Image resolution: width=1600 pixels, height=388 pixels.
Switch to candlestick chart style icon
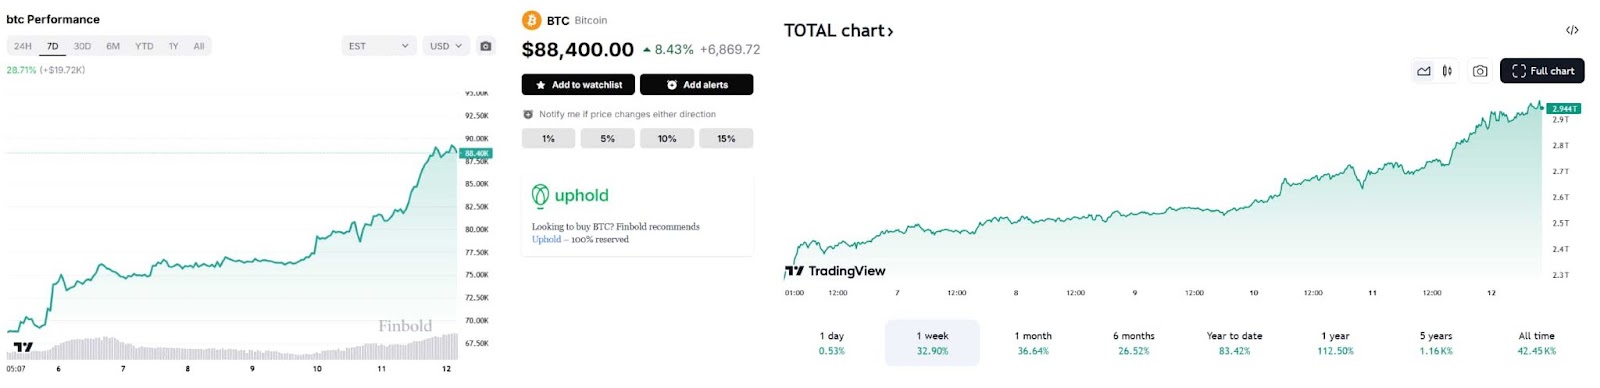[x=1447, y=71]
